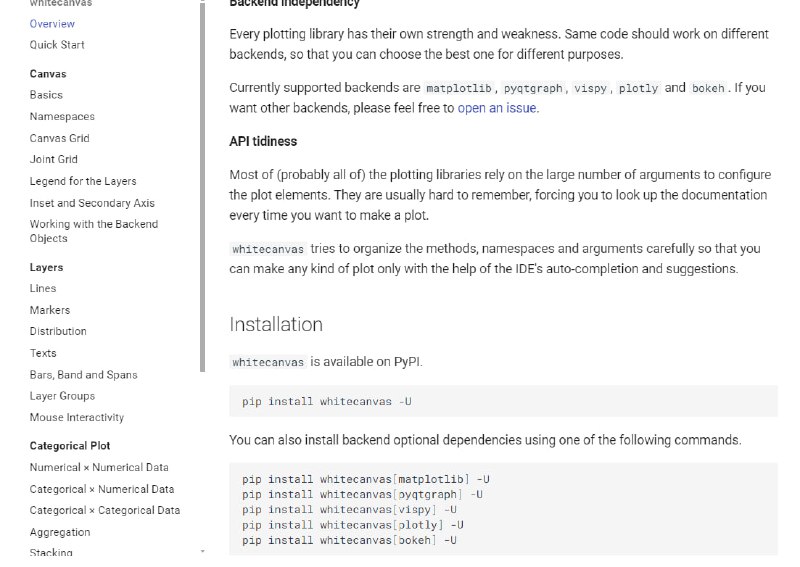This screenshot has height=567, width=800.
Task: Open Legend for the Layers page
Action: tap(83, 182)
